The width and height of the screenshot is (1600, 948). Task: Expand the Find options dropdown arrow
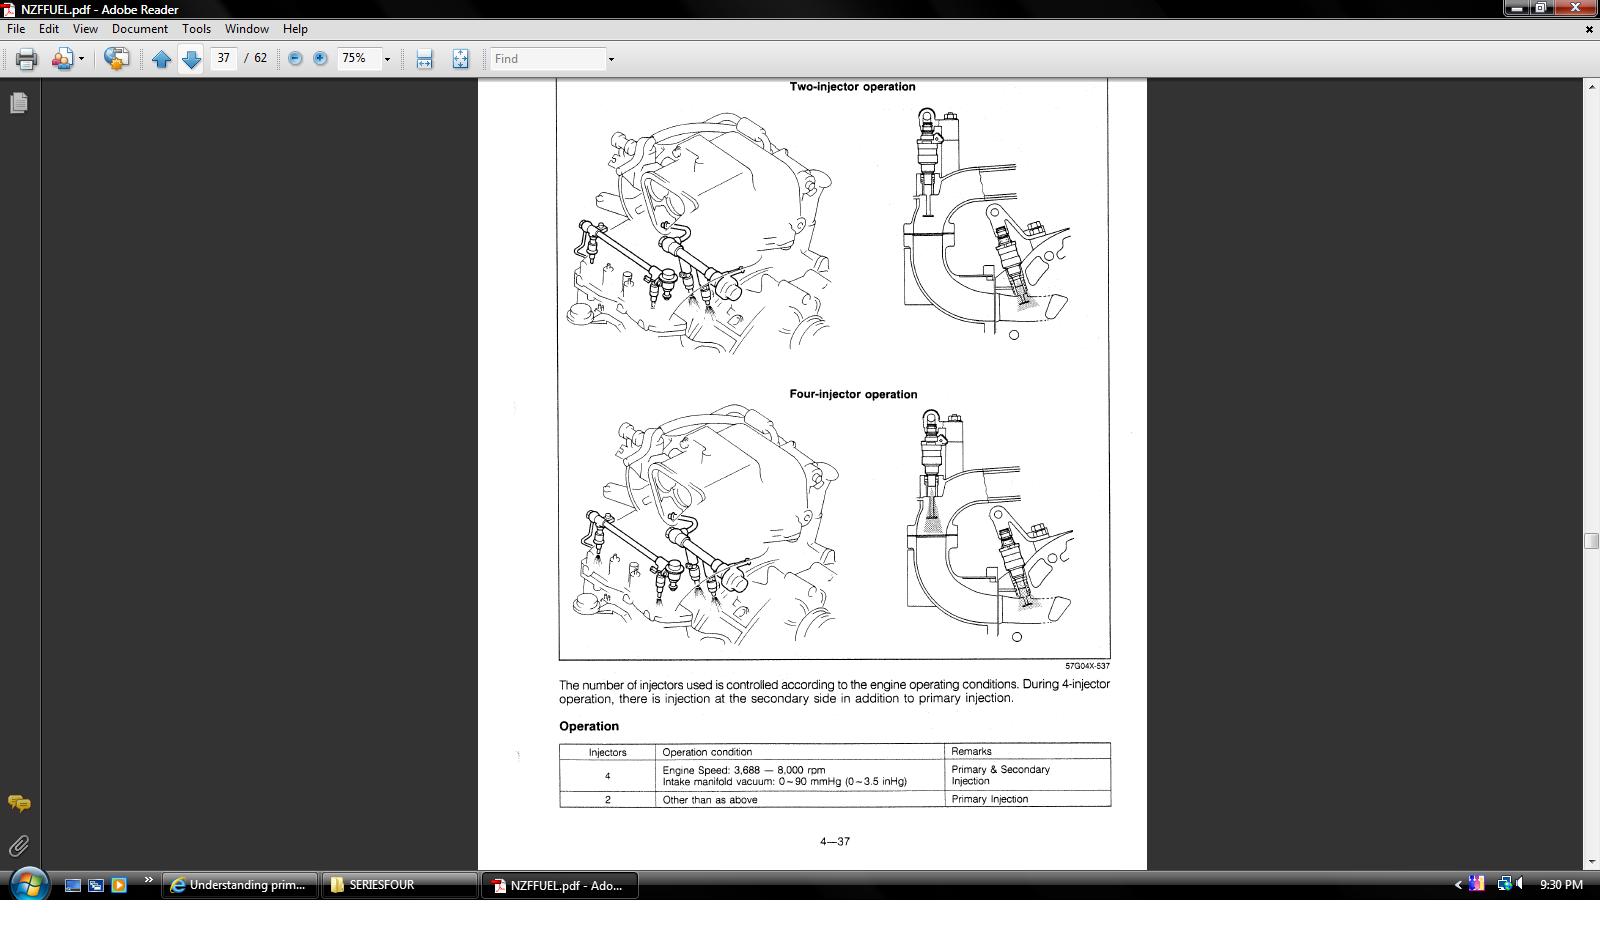[x=611, y=59]
